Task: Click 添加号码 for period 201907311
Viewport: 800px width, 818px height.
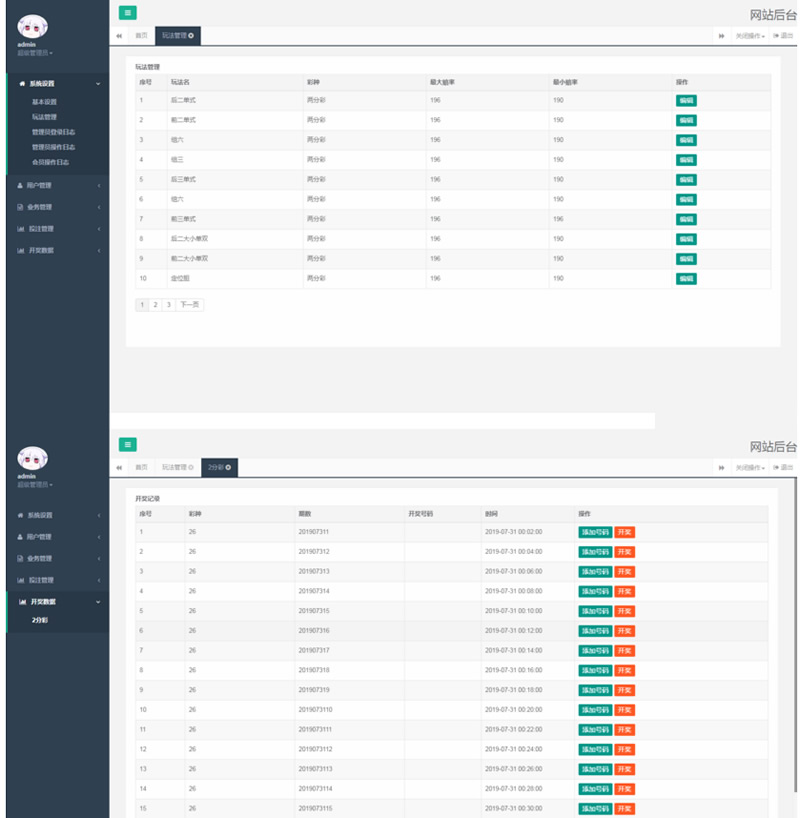Action: coord(594,532)
